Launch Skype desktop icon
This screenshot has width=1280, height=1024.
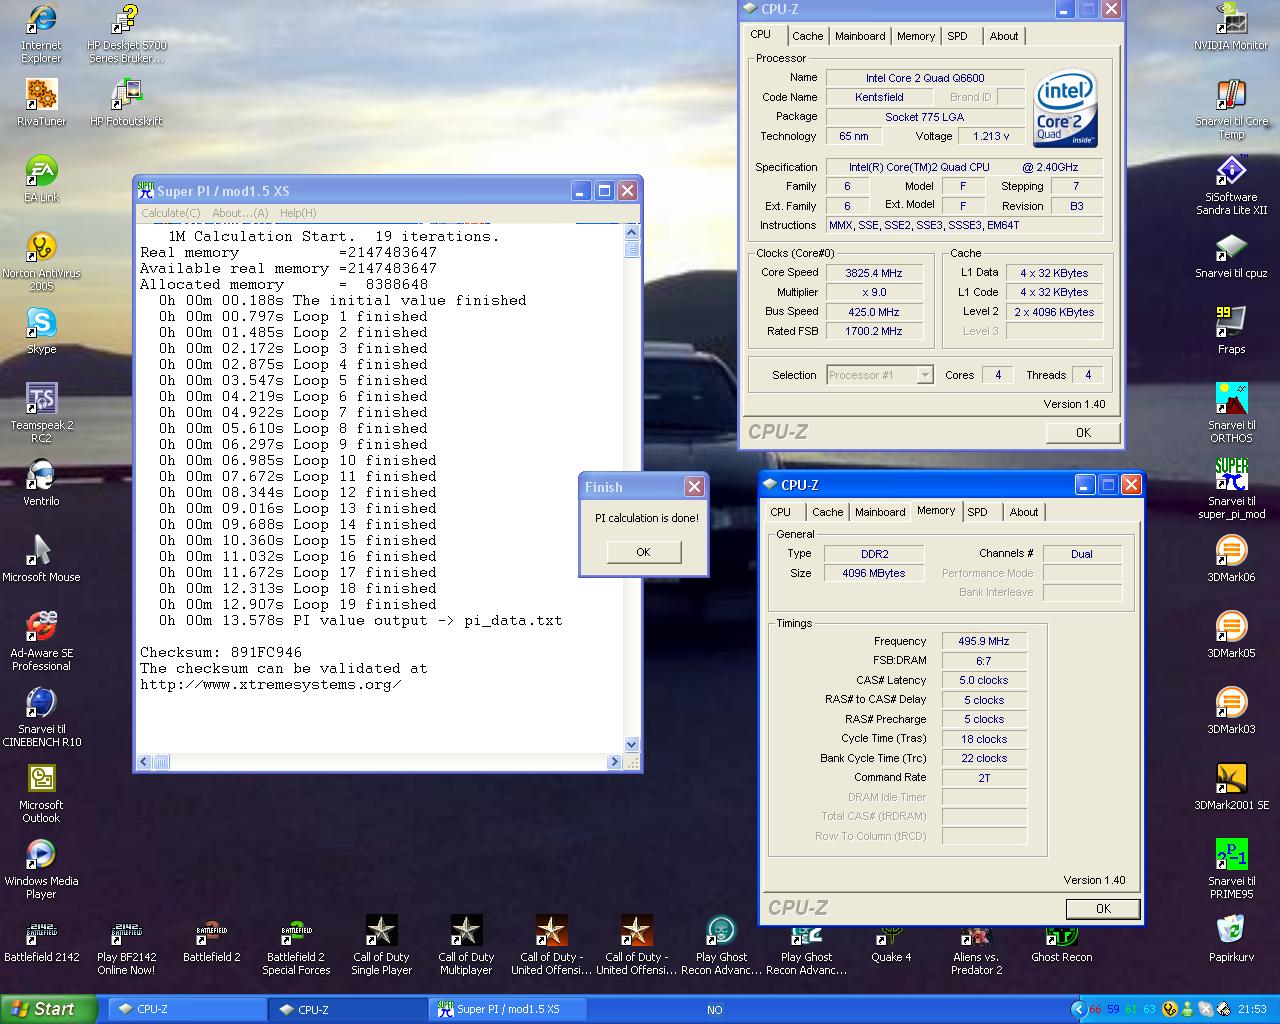click(x=41, y=331)
